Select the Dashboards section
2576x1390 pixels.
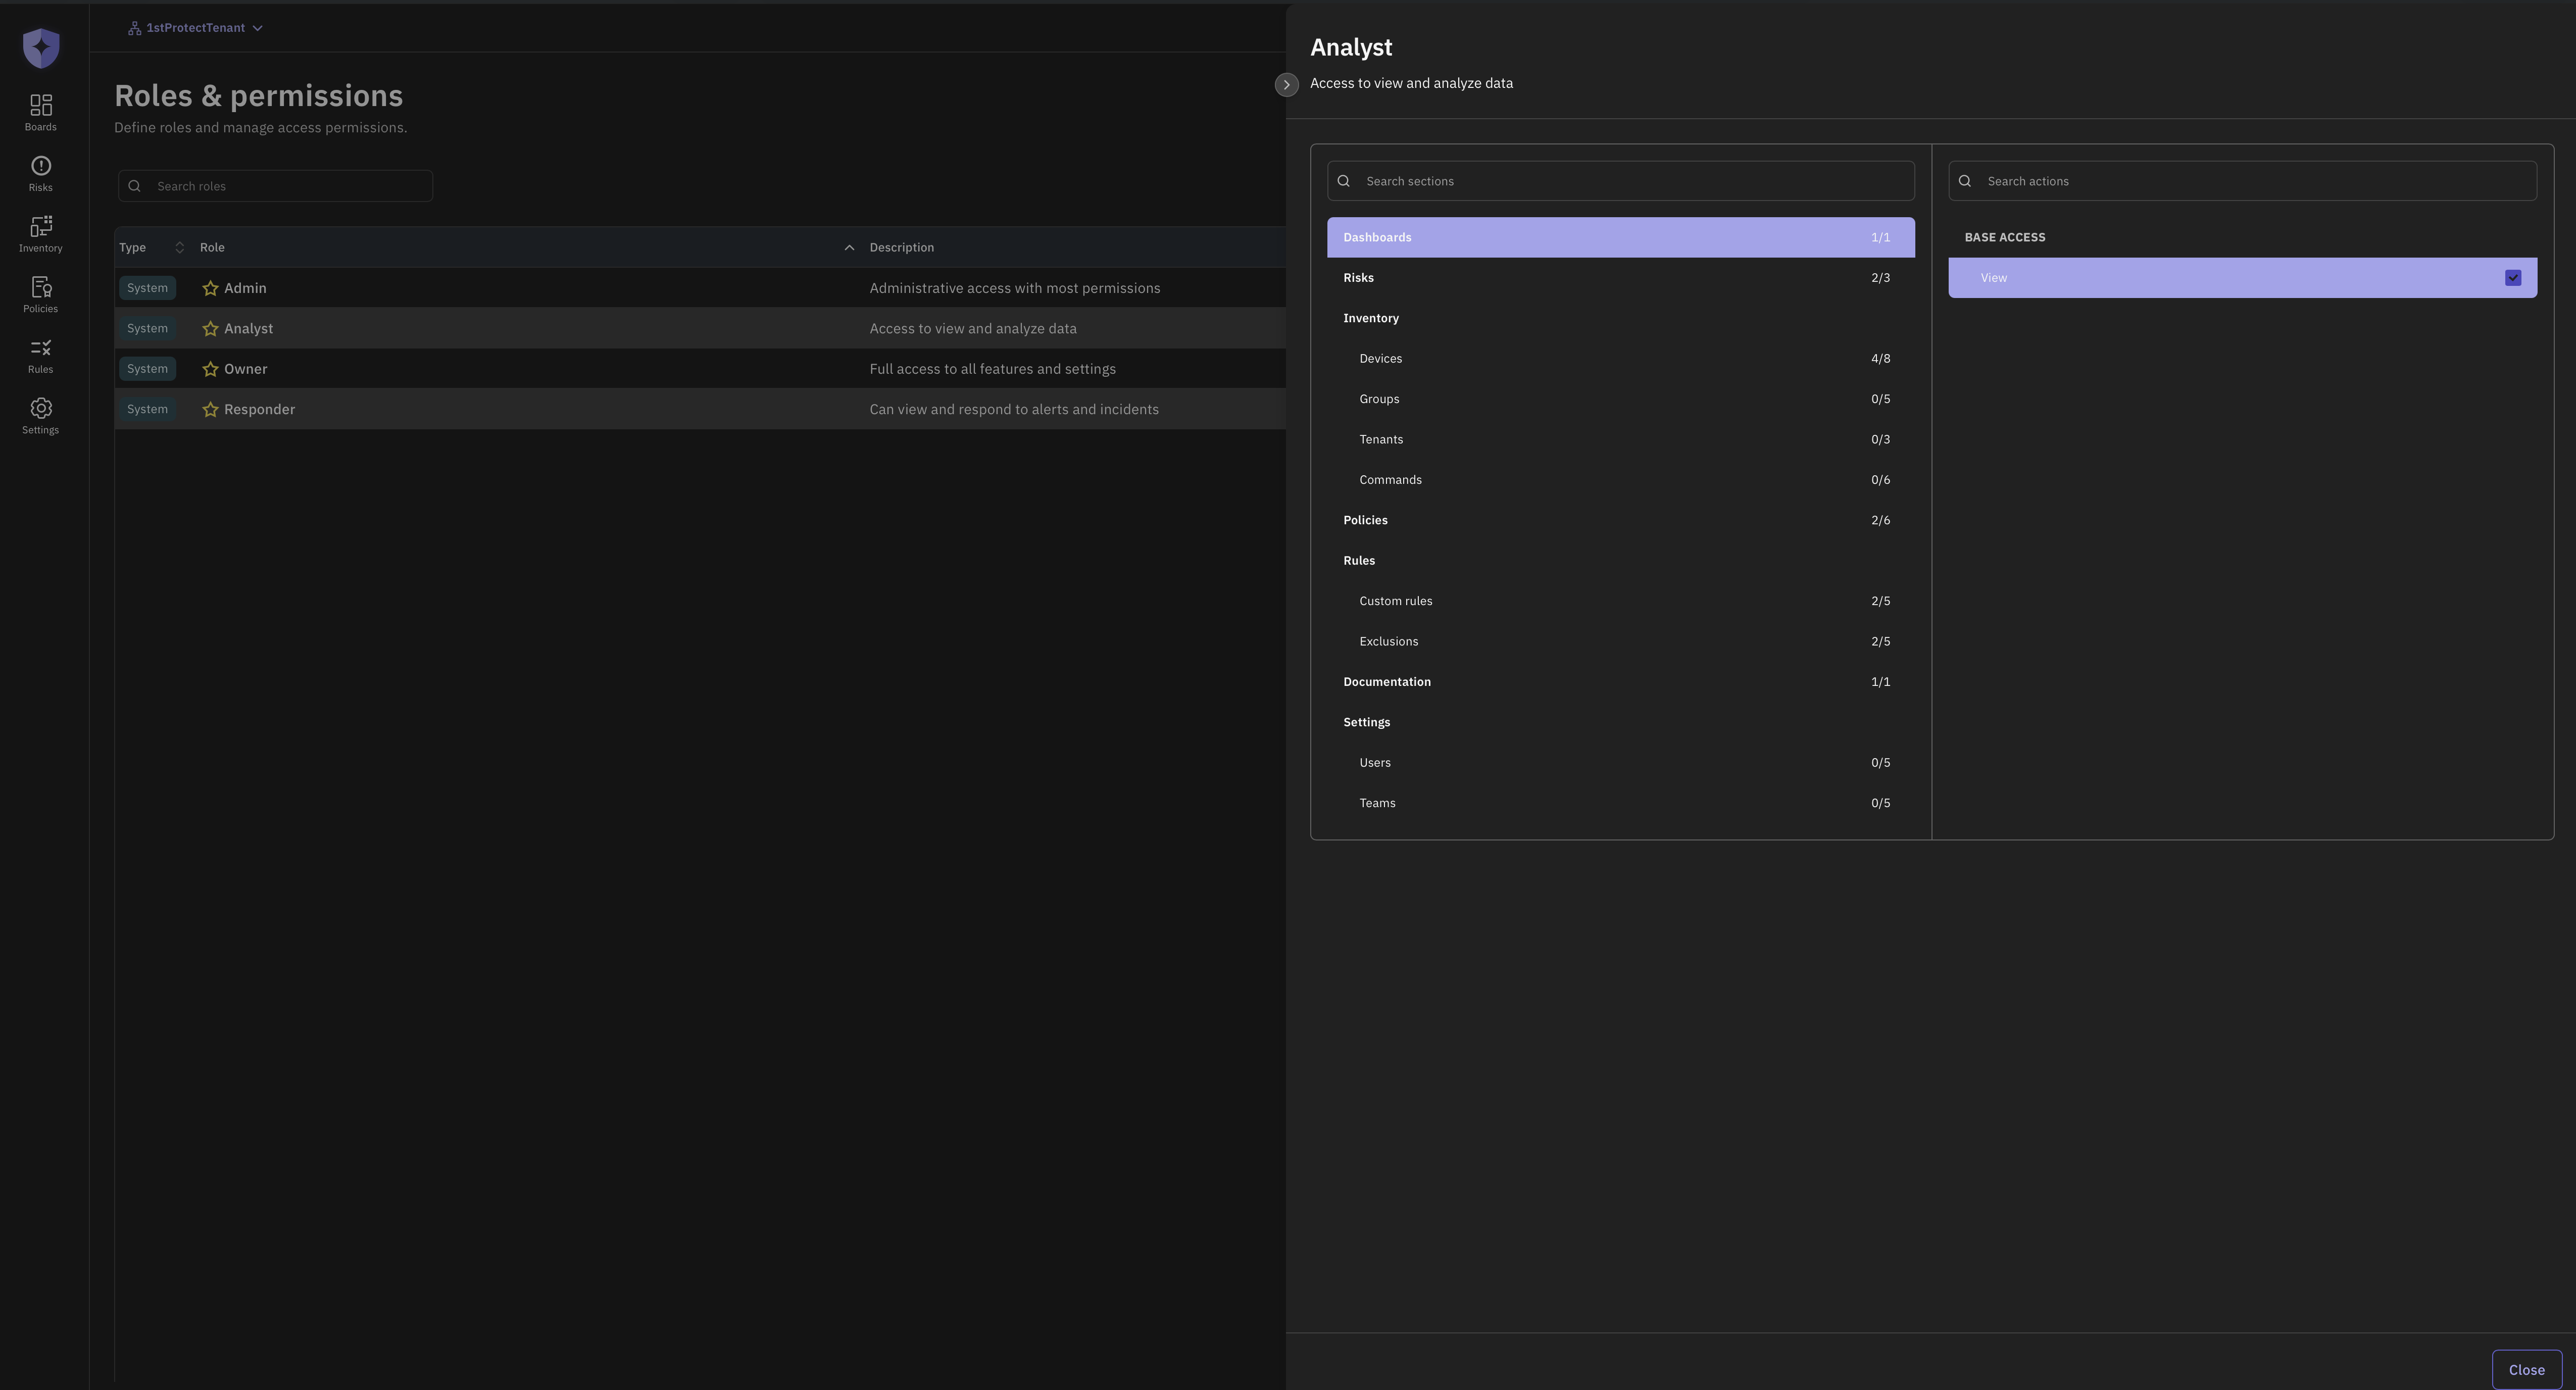pyautogui.click(x=1621, y=237)
